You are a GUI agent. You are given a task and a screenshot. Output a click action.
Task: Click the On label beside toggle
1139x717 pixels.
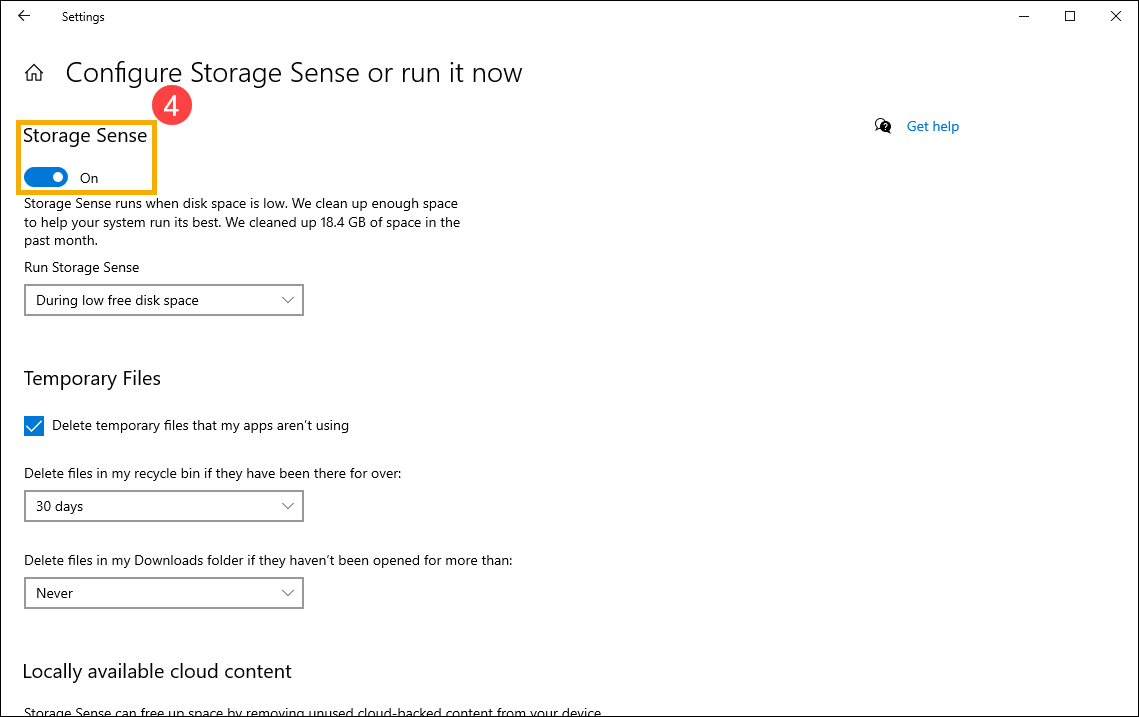(89, 178)
